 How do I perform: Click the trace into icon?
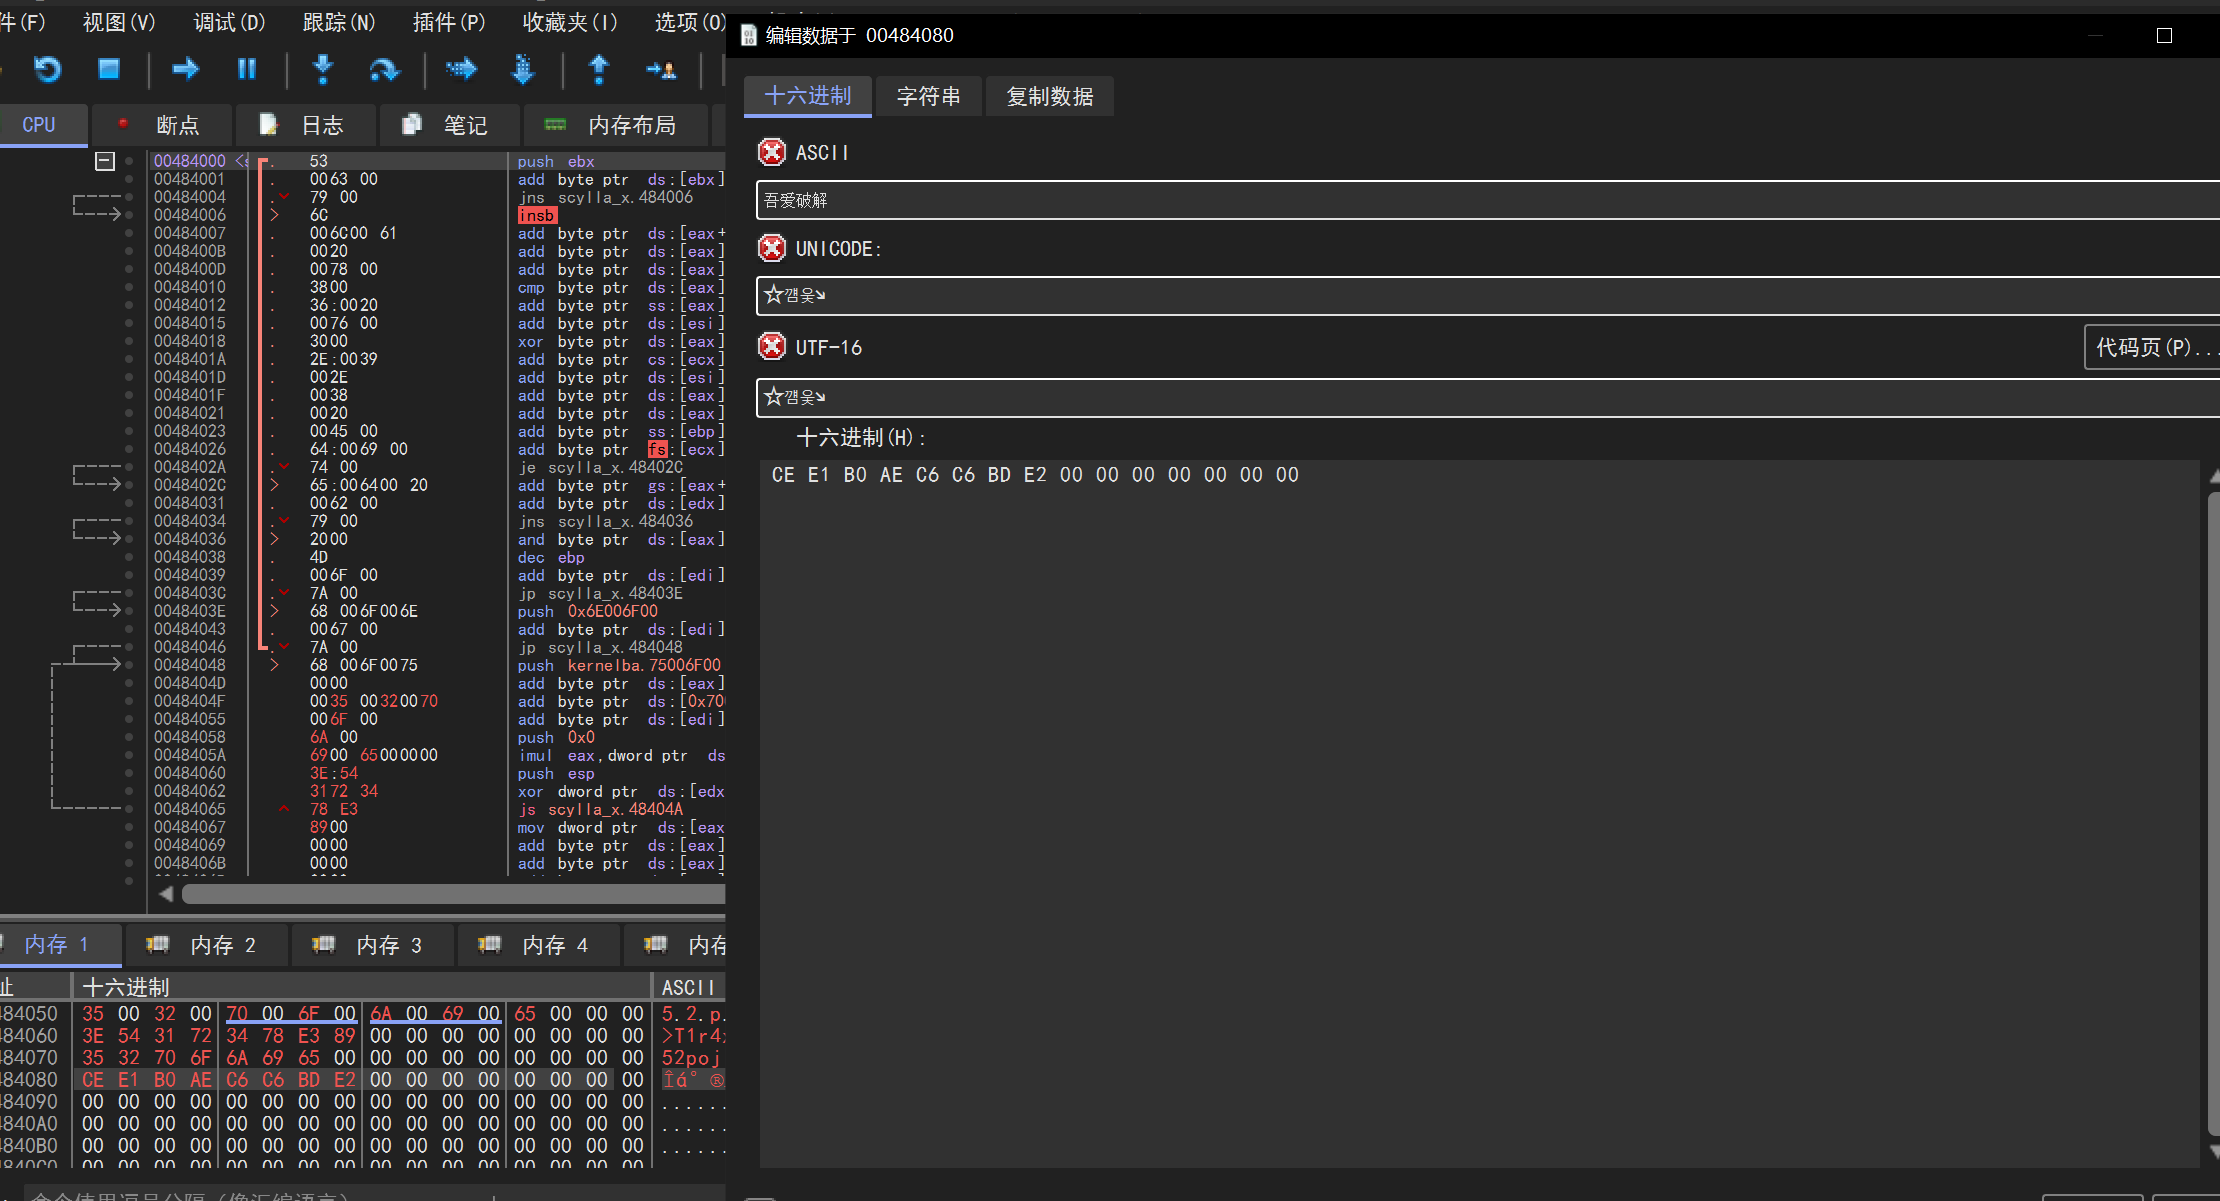point(461,69)
